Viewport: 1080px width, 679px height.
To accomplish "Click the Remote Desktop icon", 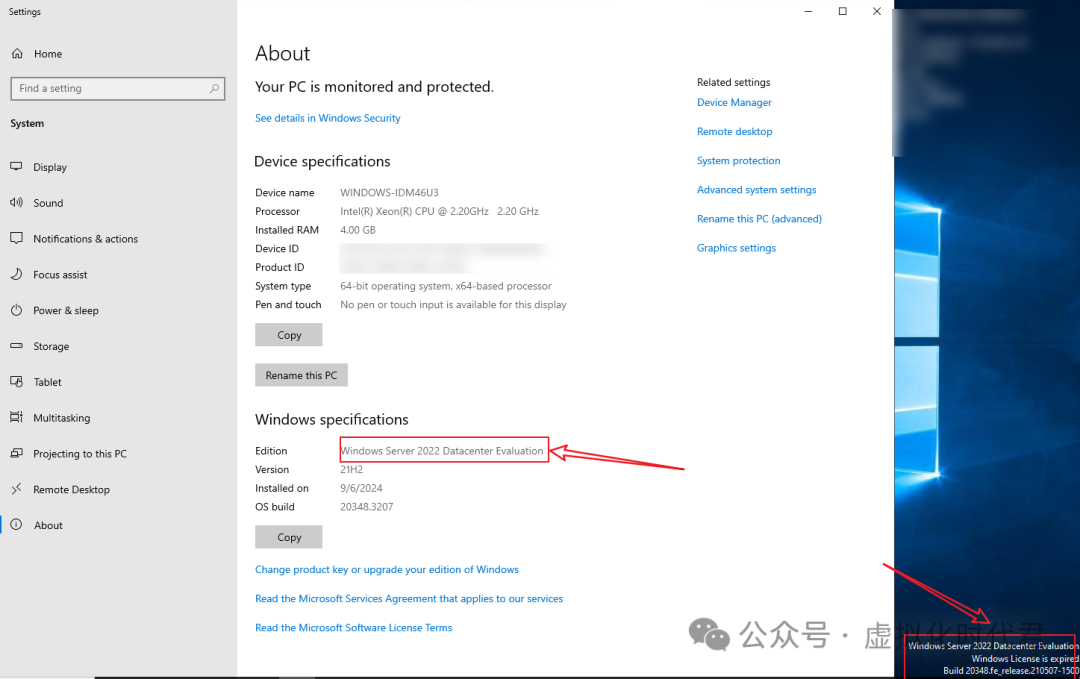I will click(x=17, y=489).
